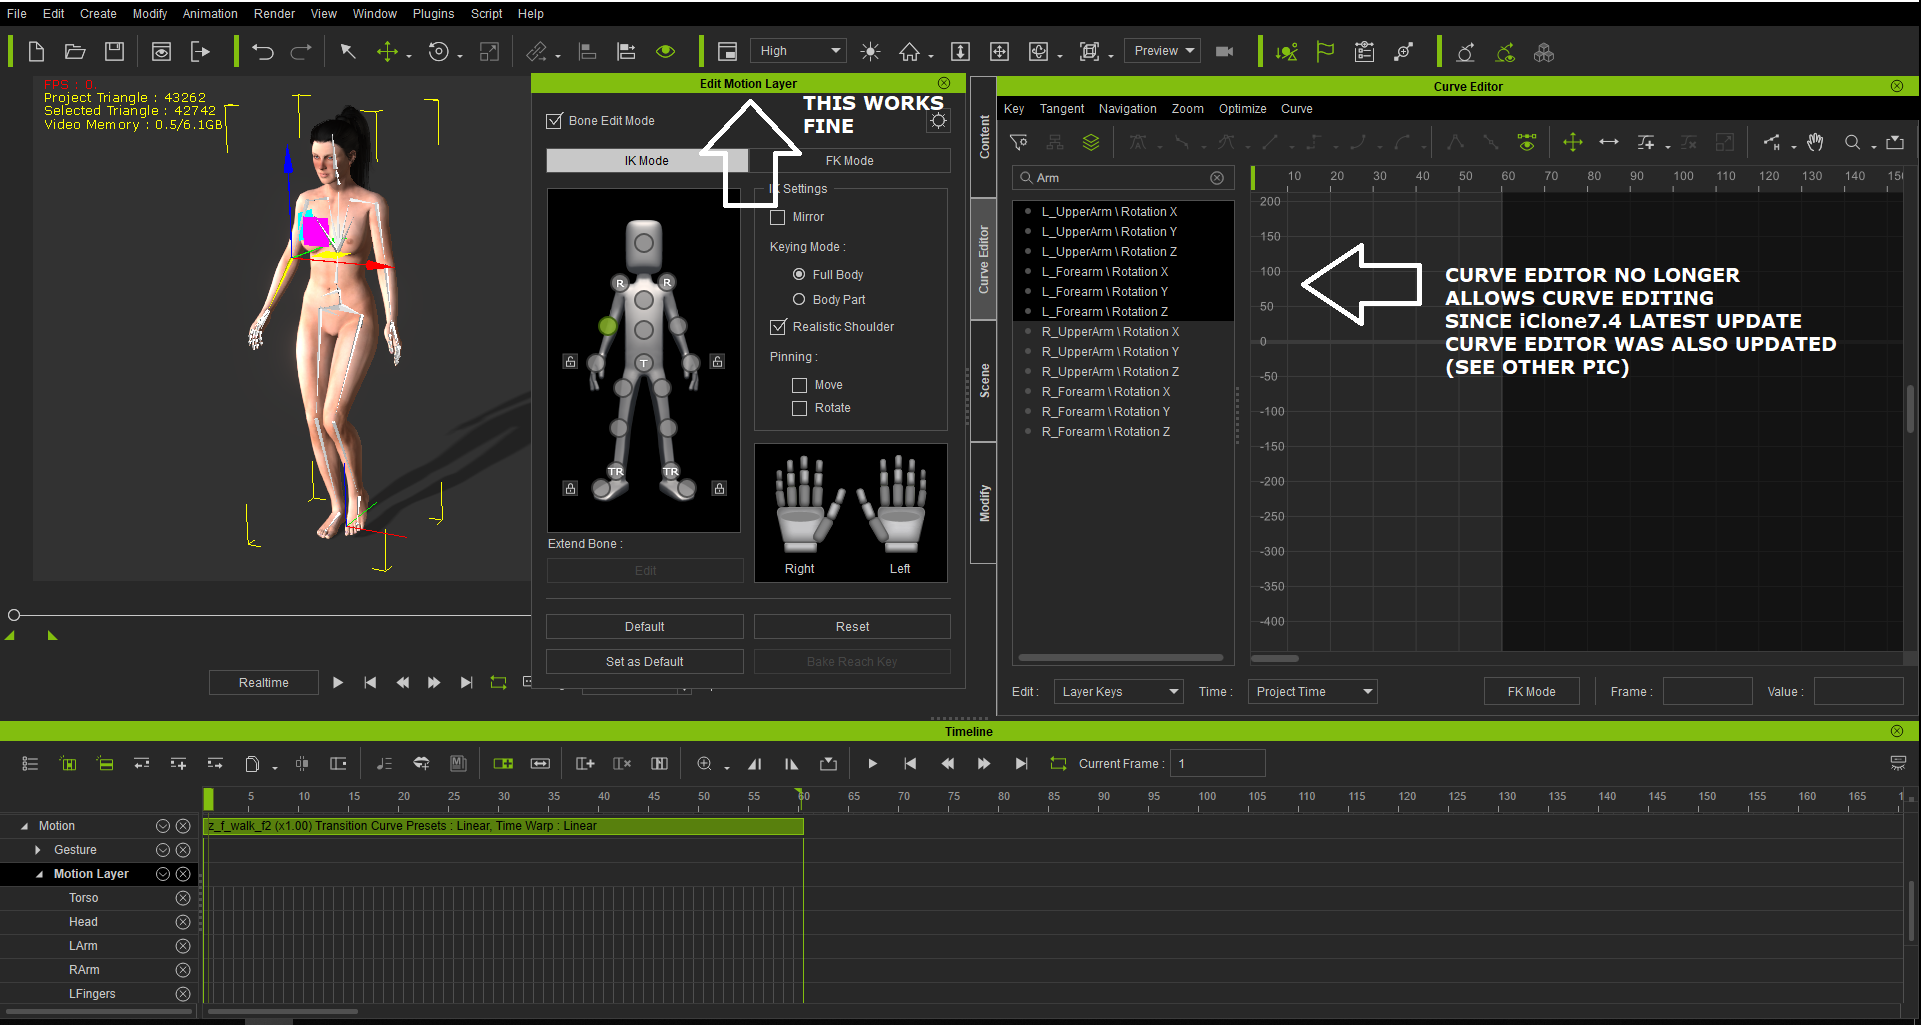Enable the Move pinning checkbox
1921x1025 pixels.
coord(799,385)
